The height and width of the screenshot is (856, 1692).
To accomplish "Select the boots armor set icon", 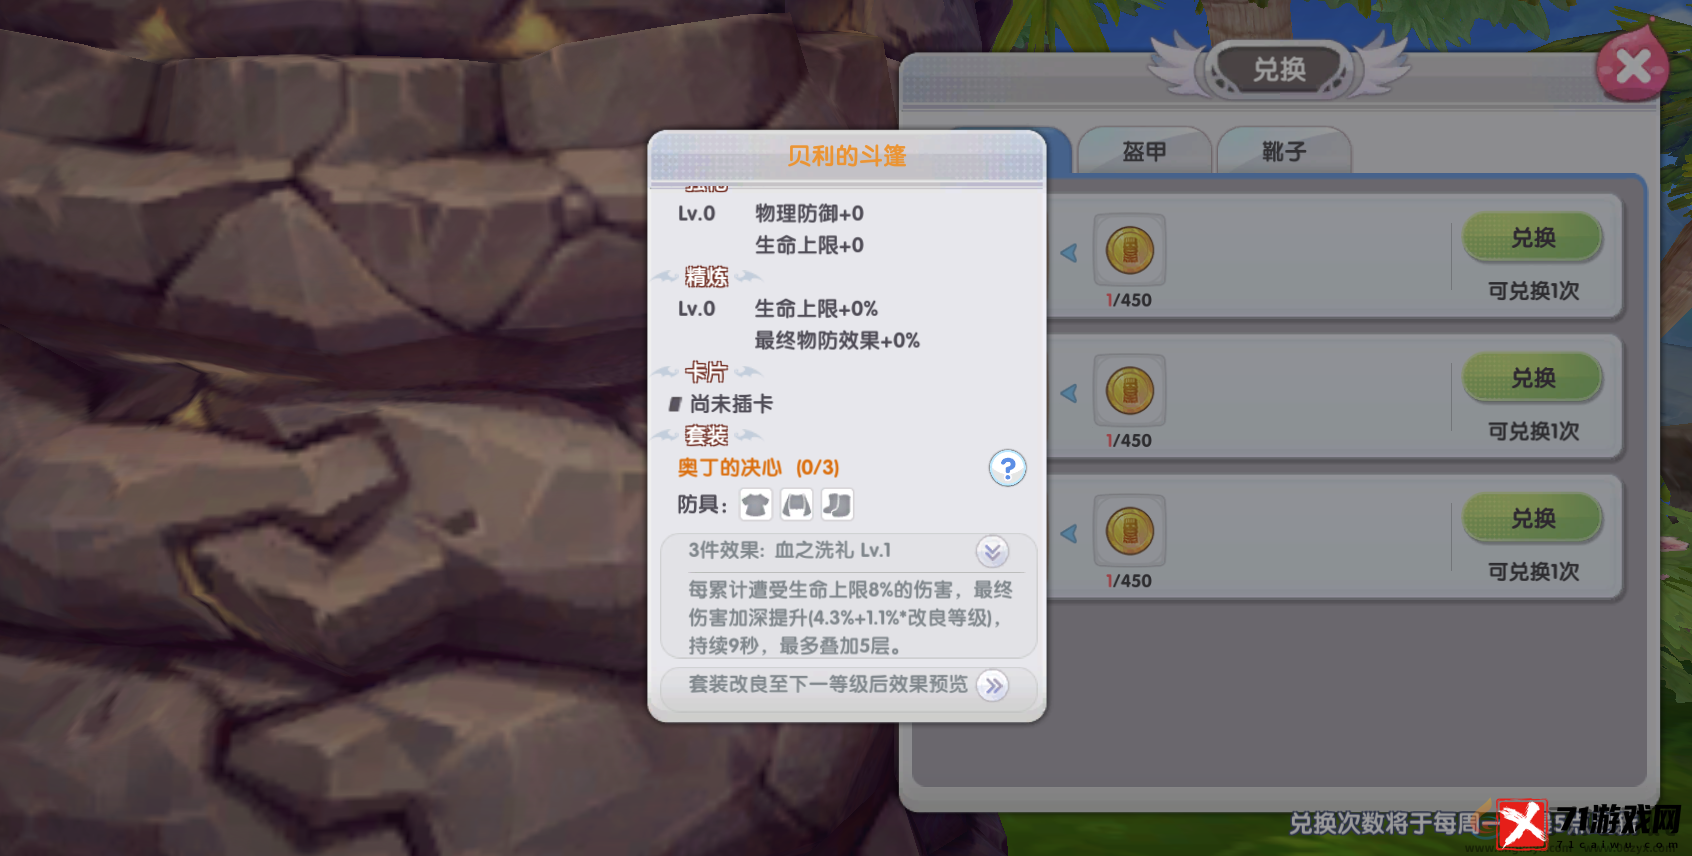I will click(837, 505).
